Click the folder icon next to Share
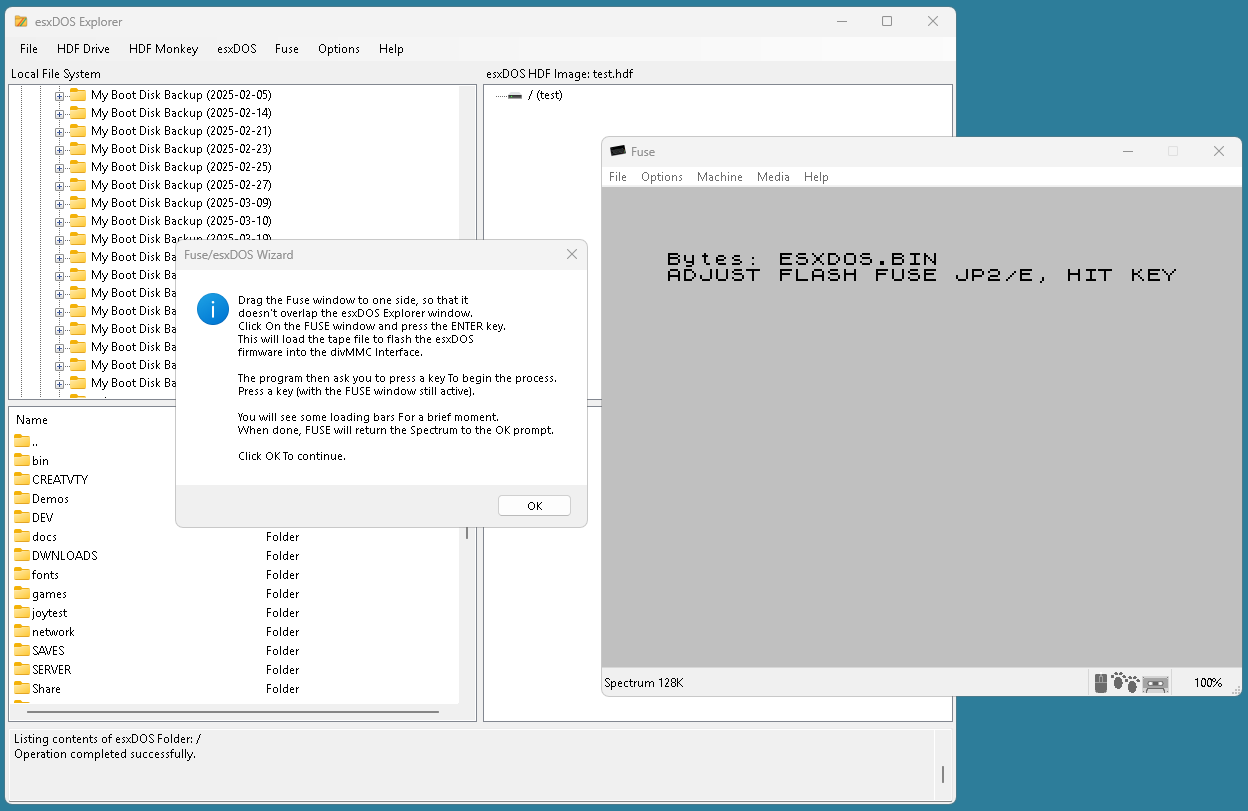Viewport: 1248px width, 811px height. point(22,688)
